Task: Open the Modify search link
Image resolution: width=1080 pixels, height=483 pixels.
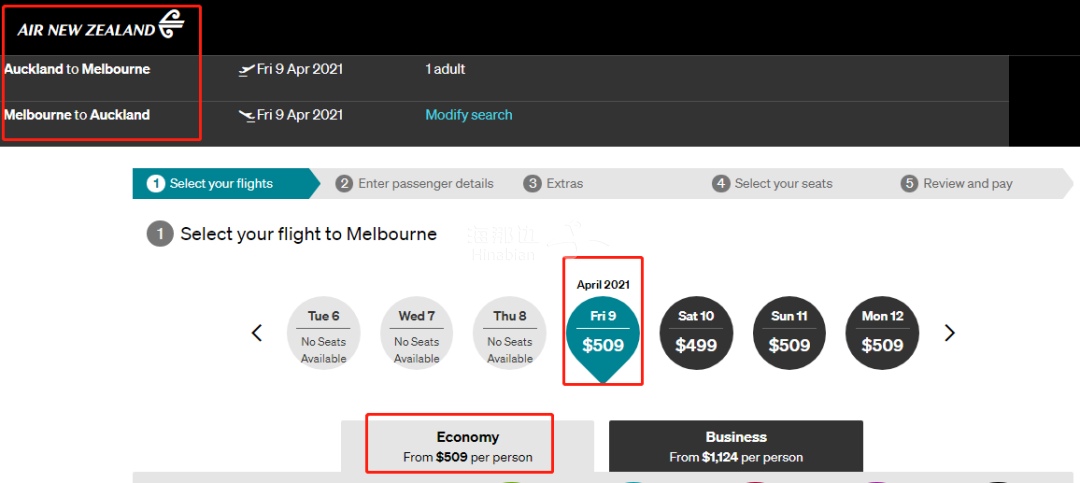Action: click(x=468, y=115)
